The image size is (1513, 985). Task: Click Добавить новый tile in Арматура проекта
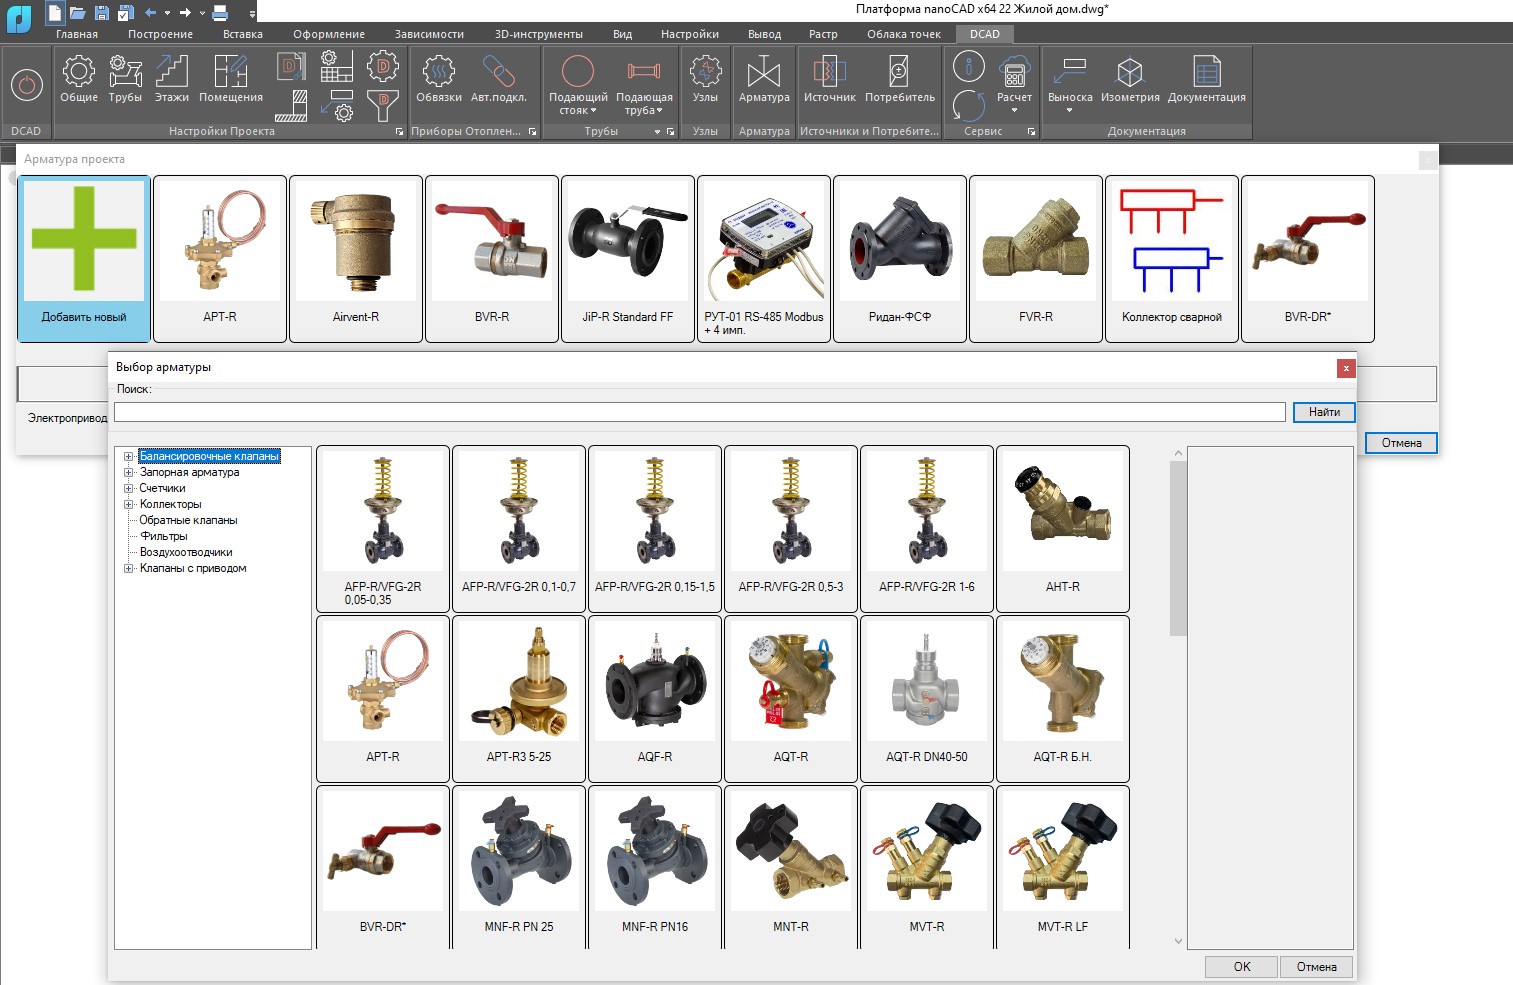tap(84, 259)
